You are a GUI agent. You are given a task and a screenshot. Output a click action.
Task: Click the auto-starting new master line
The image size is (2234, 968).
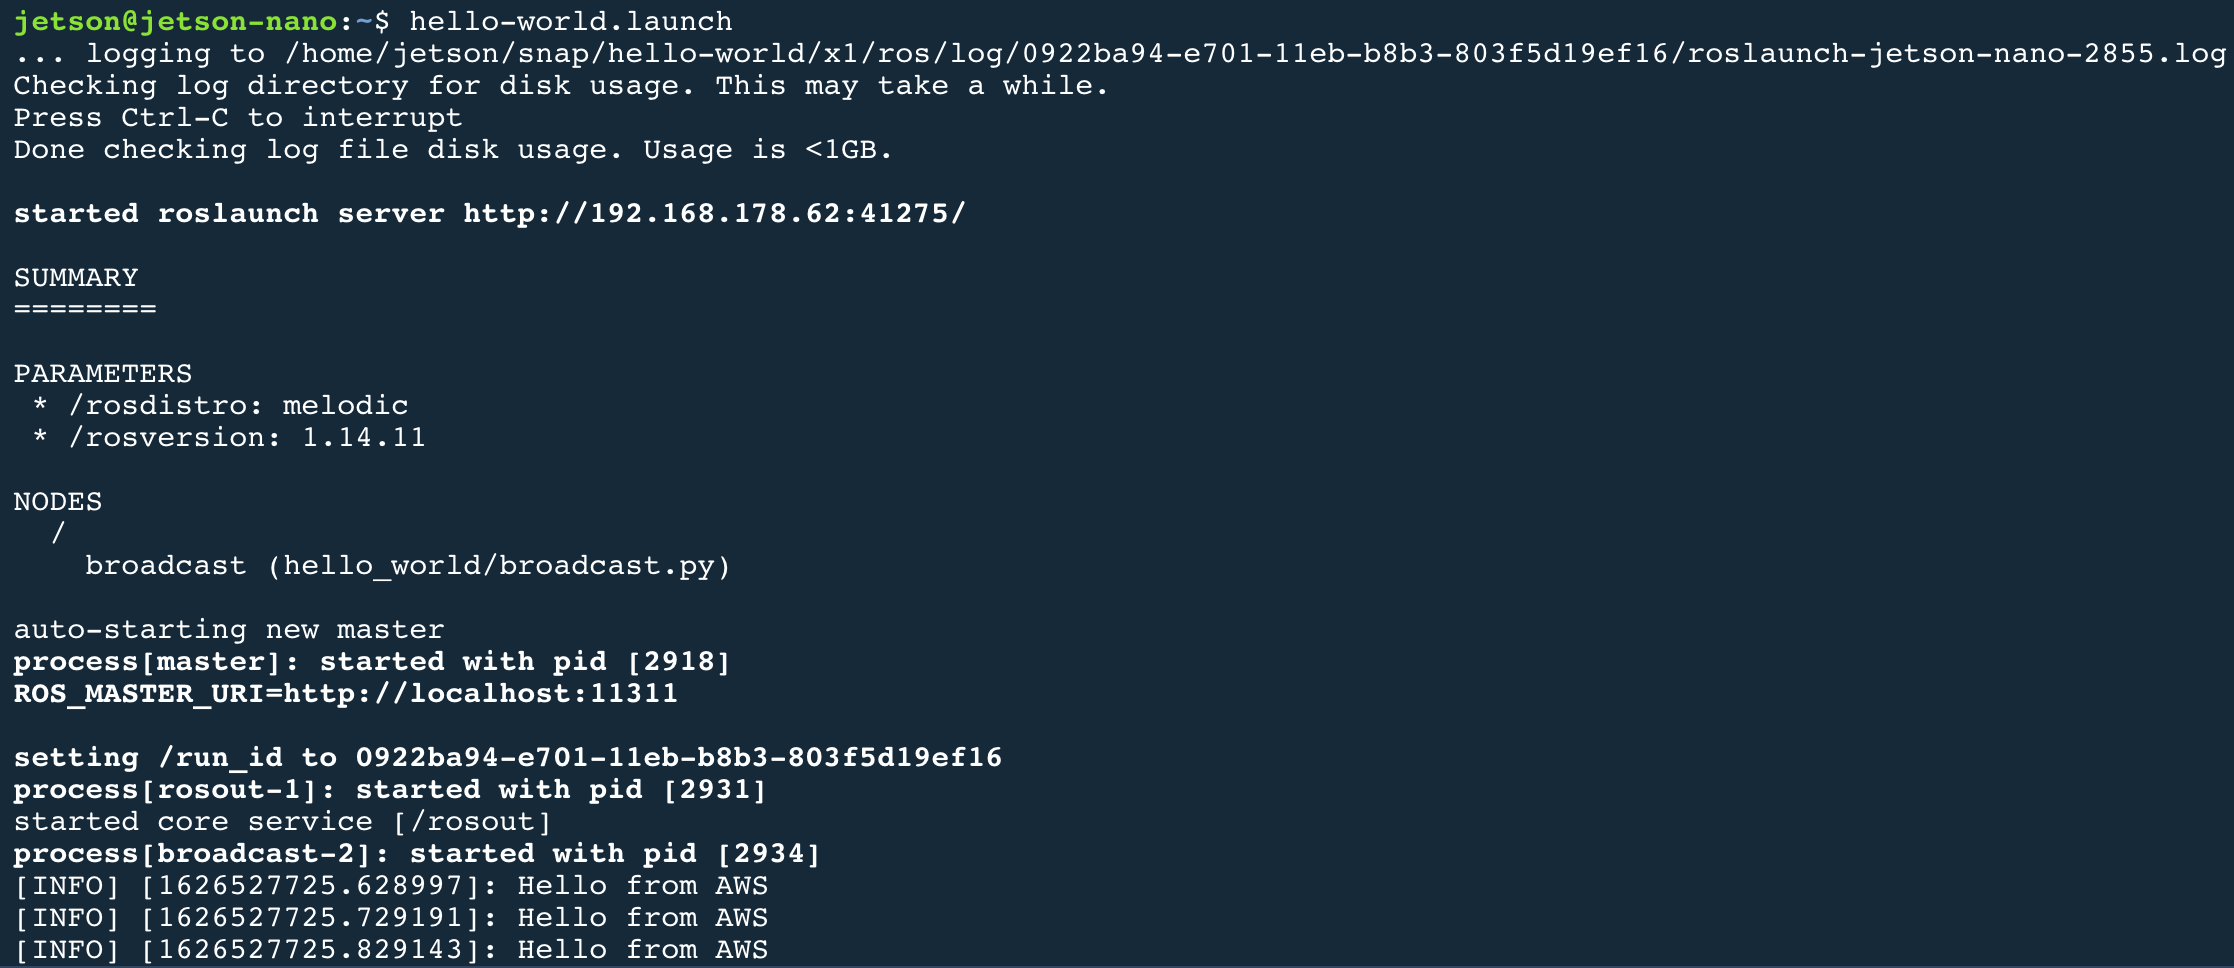pos(229,629)
